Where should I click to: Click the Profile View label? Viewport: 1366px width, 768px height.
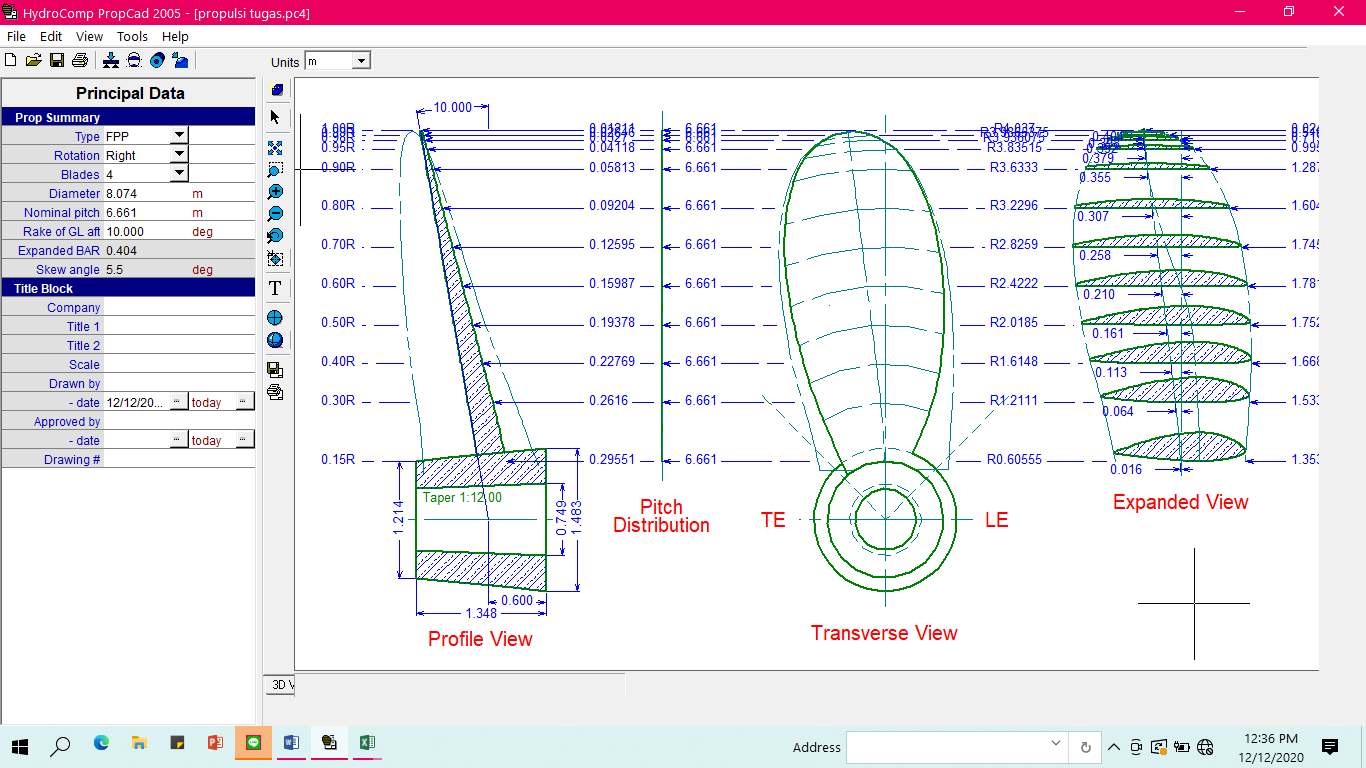pos(480,639)
